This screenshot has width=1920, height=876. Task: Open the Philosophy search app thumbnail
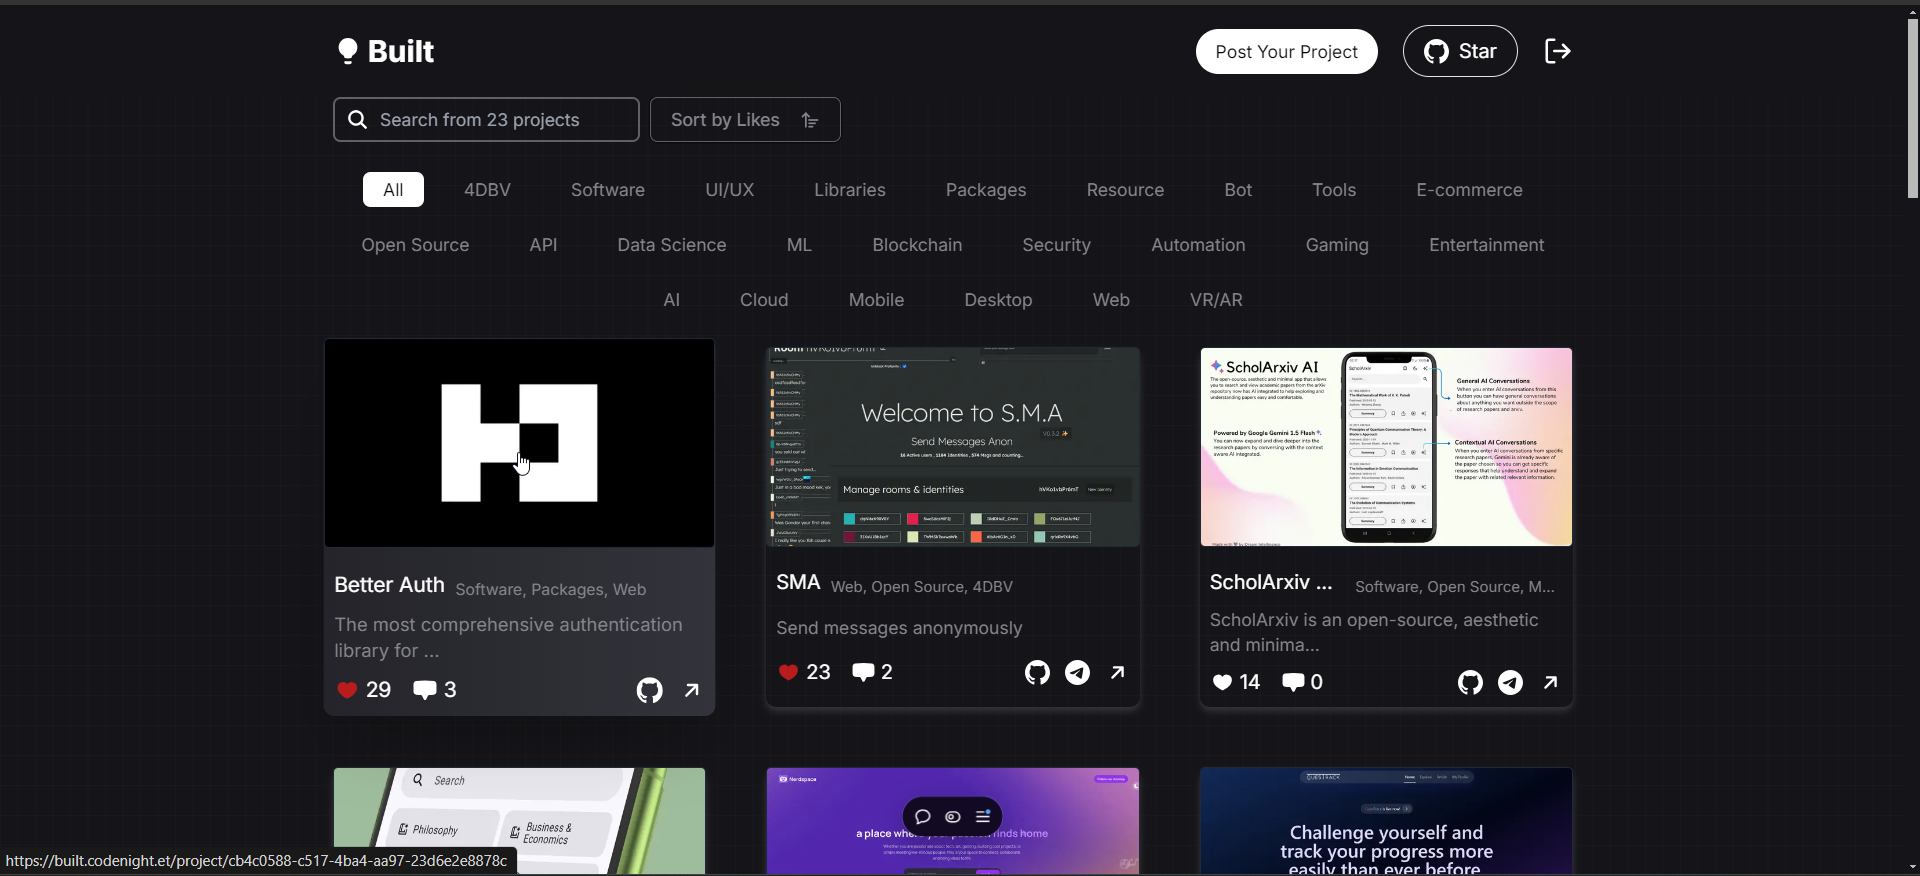click(x=519, y=821)
